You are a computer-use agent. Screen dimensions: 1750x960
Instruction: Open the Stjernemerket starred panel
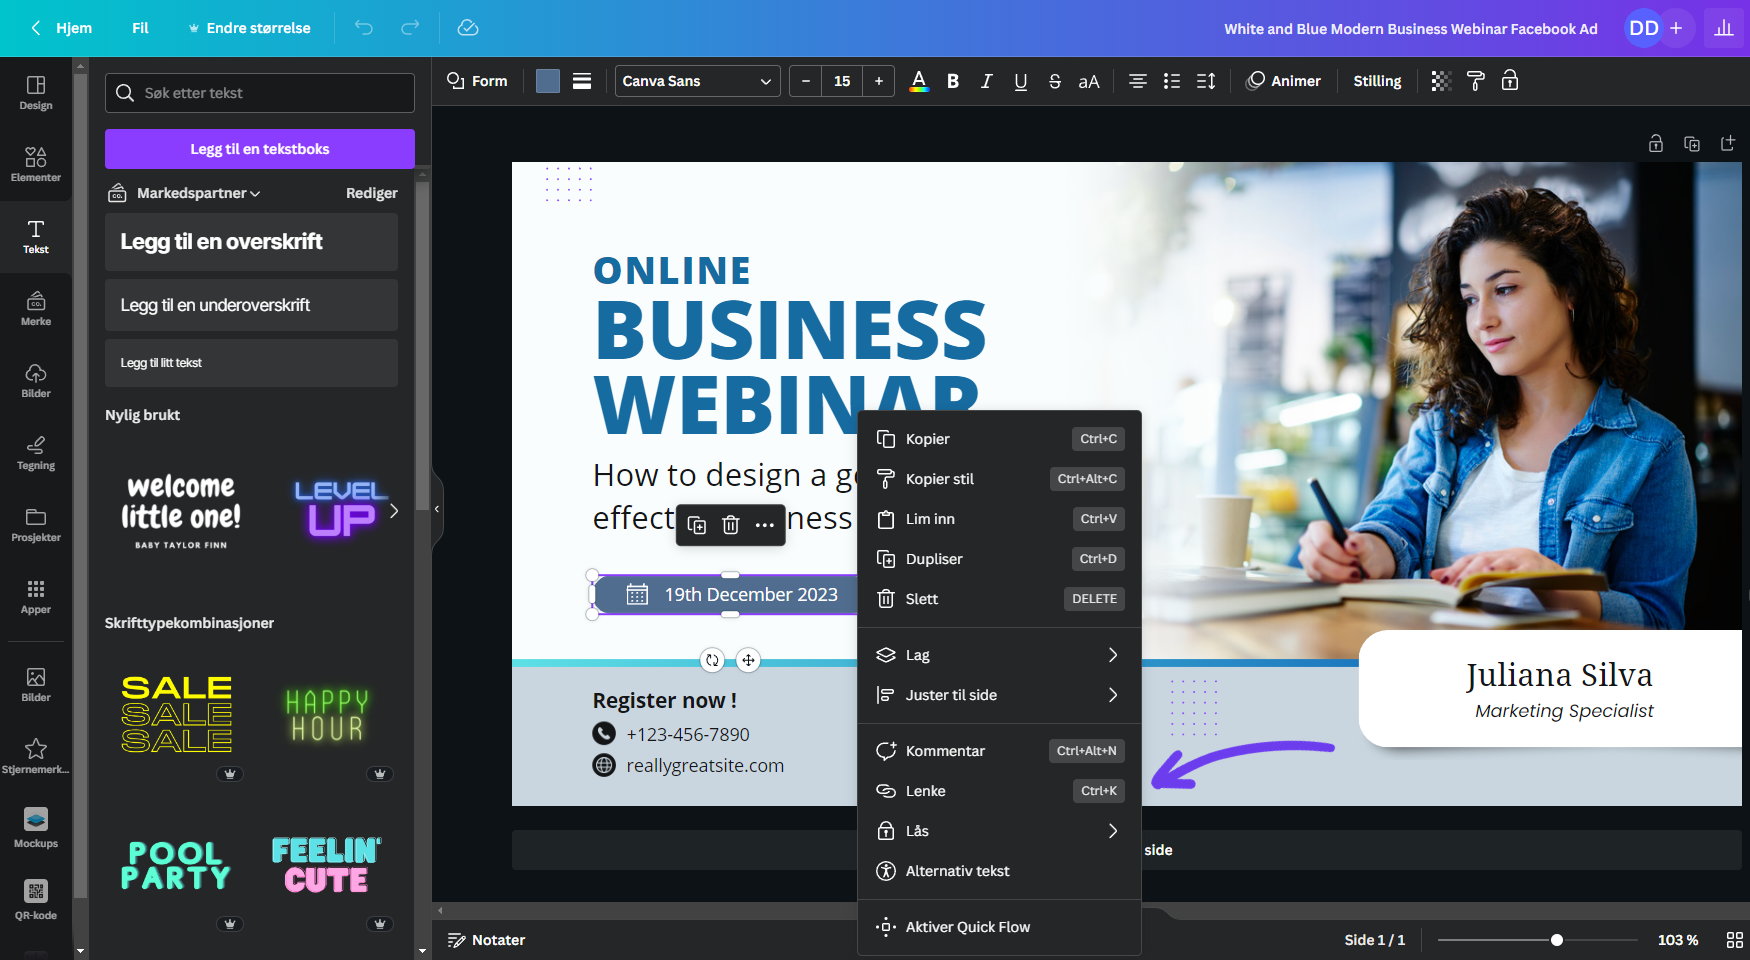pos(36,757)
